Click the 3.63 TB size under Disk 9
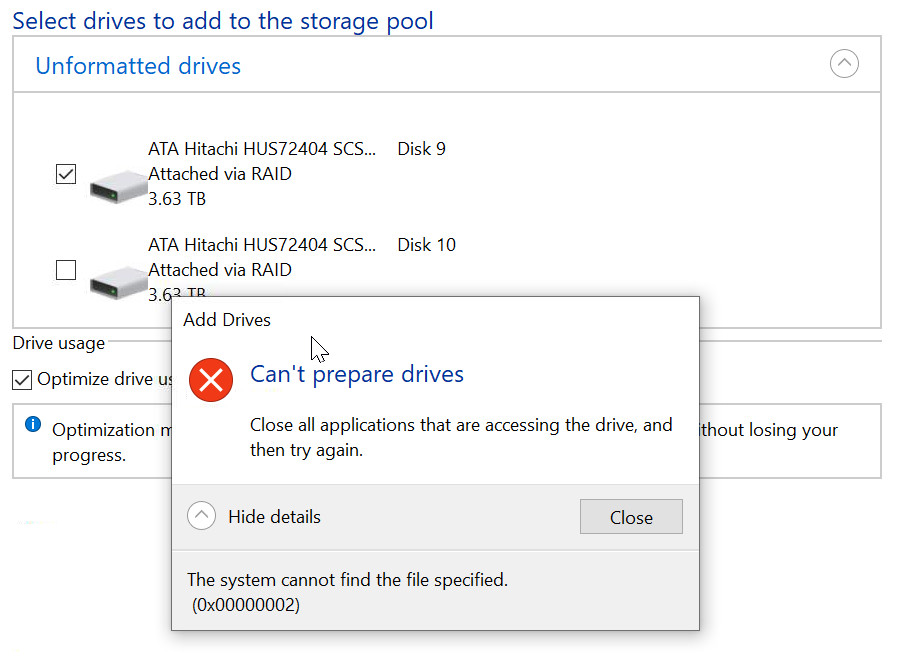Screen dimensions: 898x661 (177, 198)
